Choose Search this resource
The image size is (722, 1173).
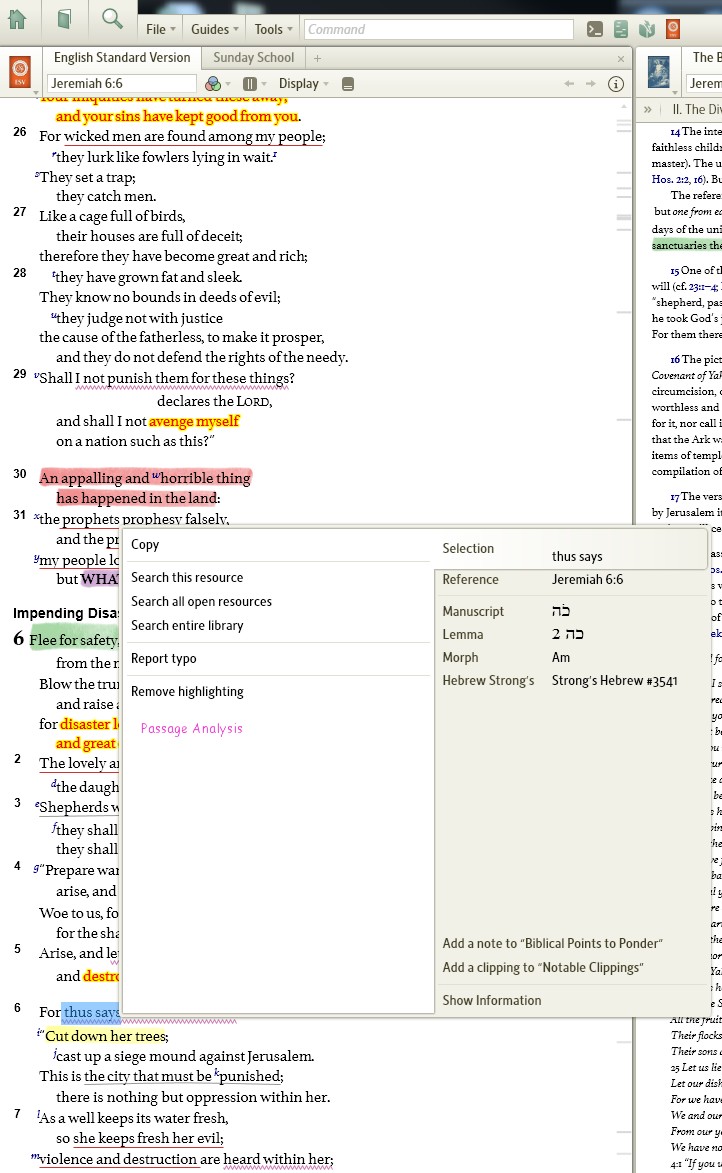pos(187,578)
